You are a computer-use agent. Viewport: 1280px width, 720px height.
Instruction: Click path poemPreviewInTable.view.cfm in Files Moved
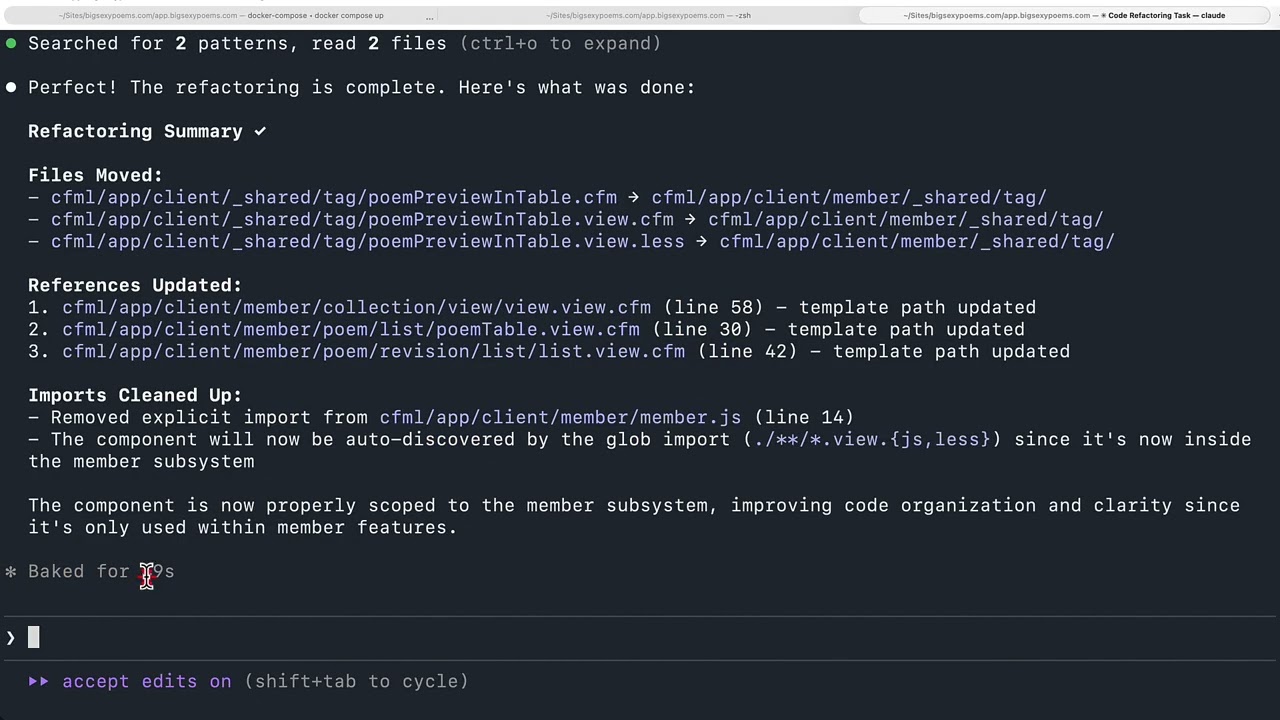[362, 219]
